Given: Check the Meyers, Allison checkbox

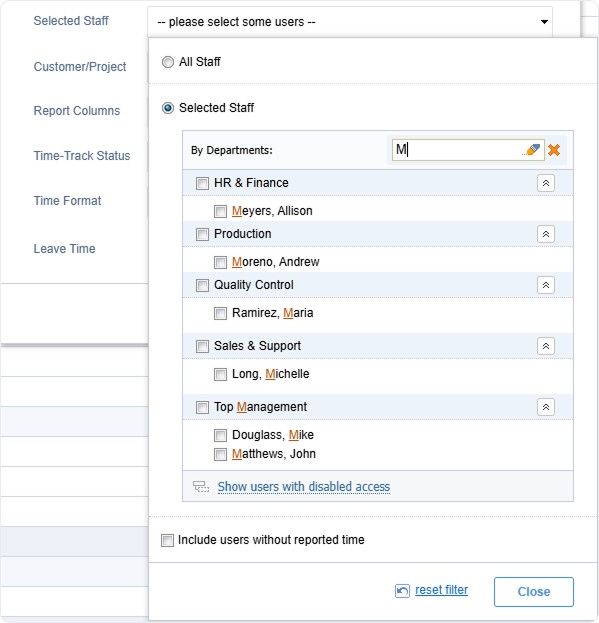Looking at the screenshot, I should [220, 211].
